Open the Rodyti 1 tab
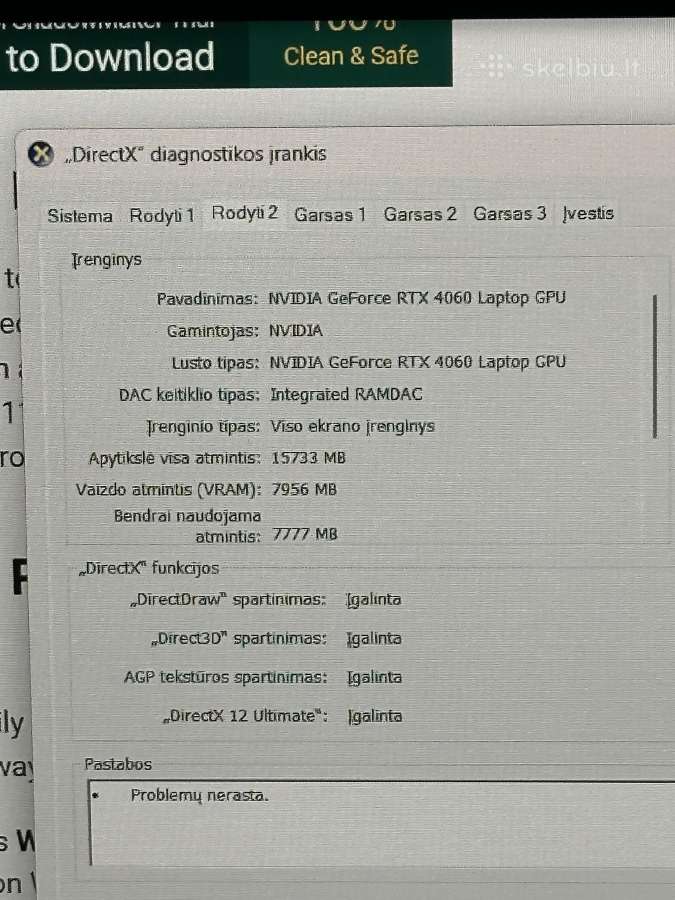Image resolution: width=675 pixels, height=900 pixels. pos(162,216)
